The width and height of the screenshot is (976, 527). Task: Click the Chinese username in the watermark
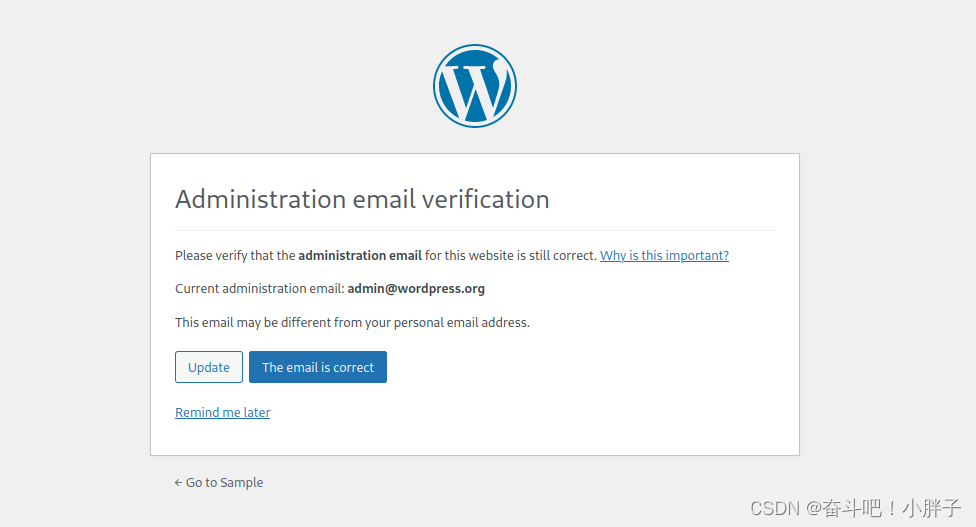pyautogui.click(x=891, y=508)
